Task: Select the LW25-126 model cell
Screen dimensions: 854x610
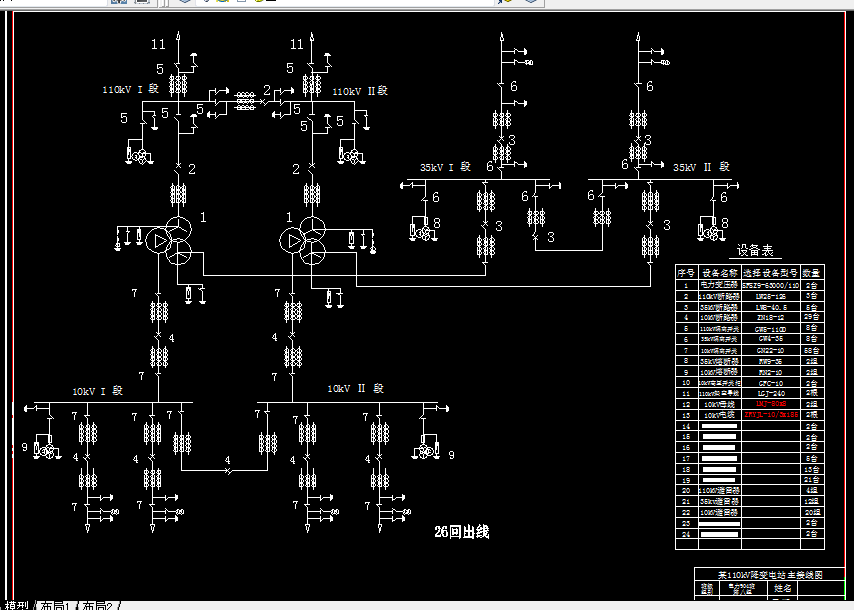Action: (x=771, y=296)
